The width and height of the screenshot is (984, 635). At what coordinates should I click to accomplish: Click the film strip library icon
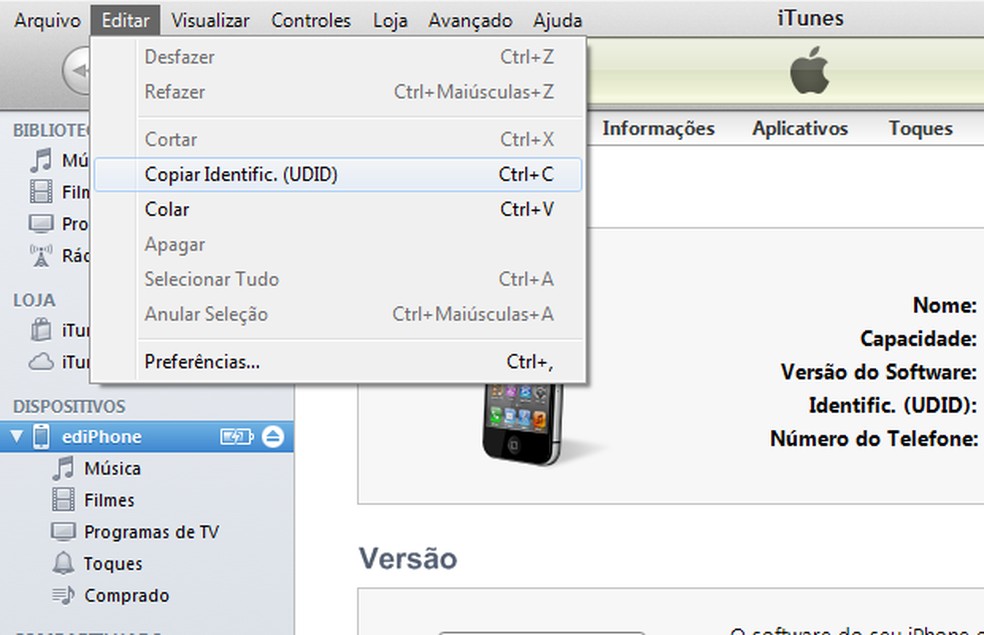tap(41, 191)
